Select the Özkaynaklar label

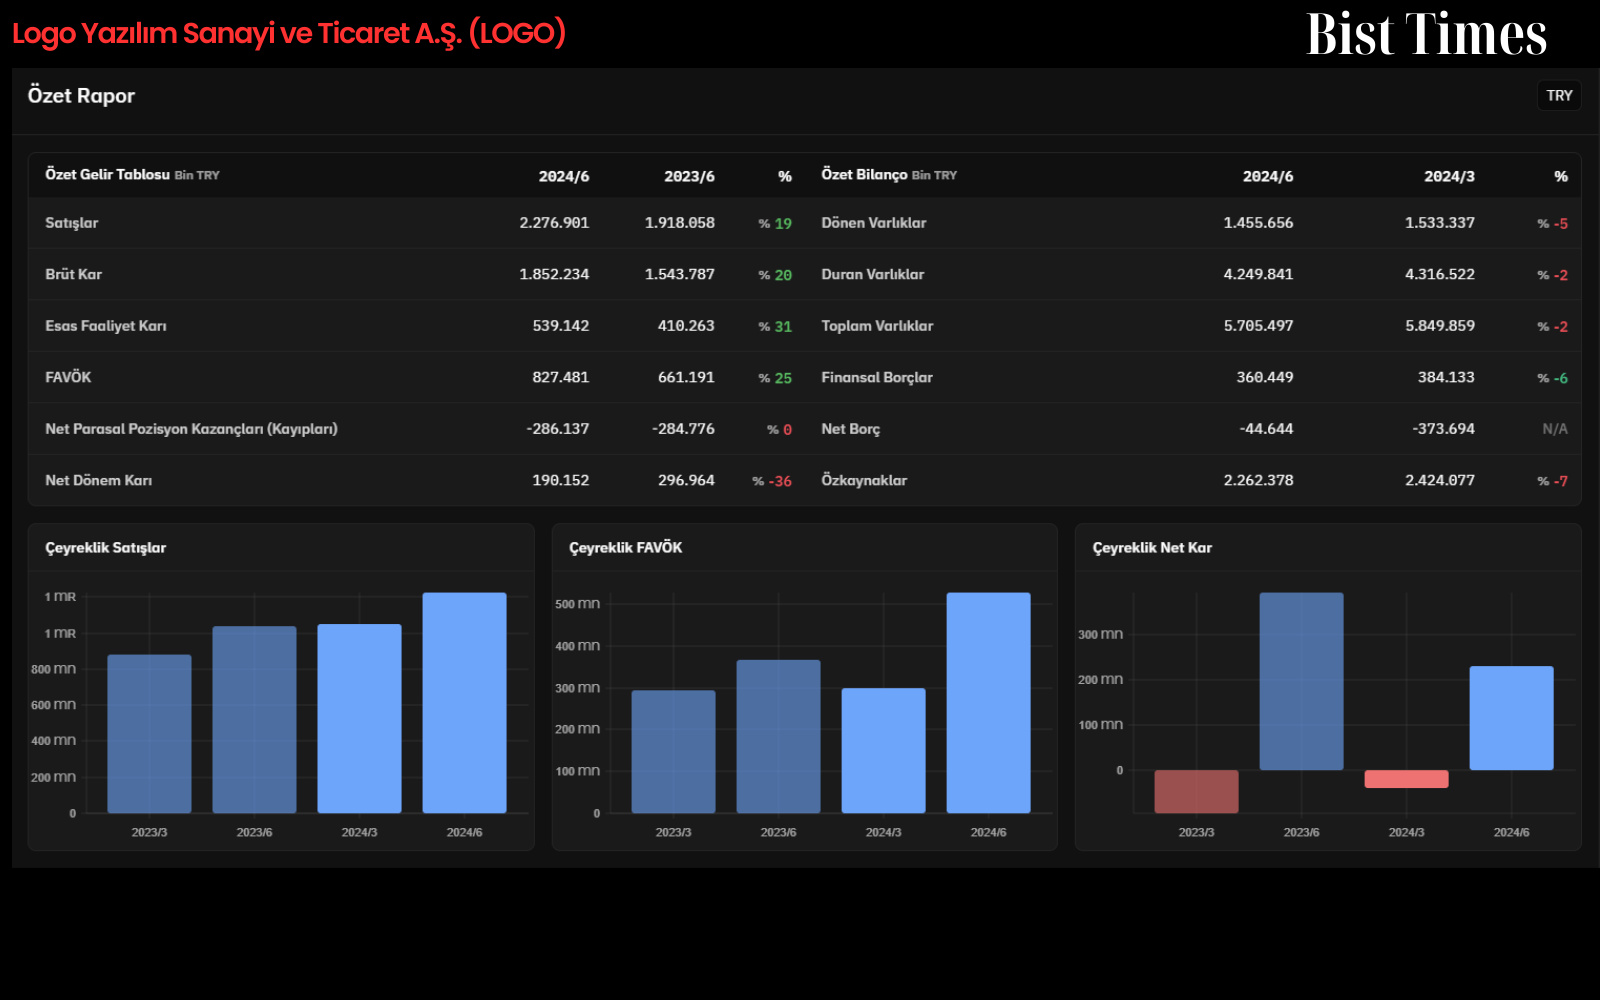(864, 480)
